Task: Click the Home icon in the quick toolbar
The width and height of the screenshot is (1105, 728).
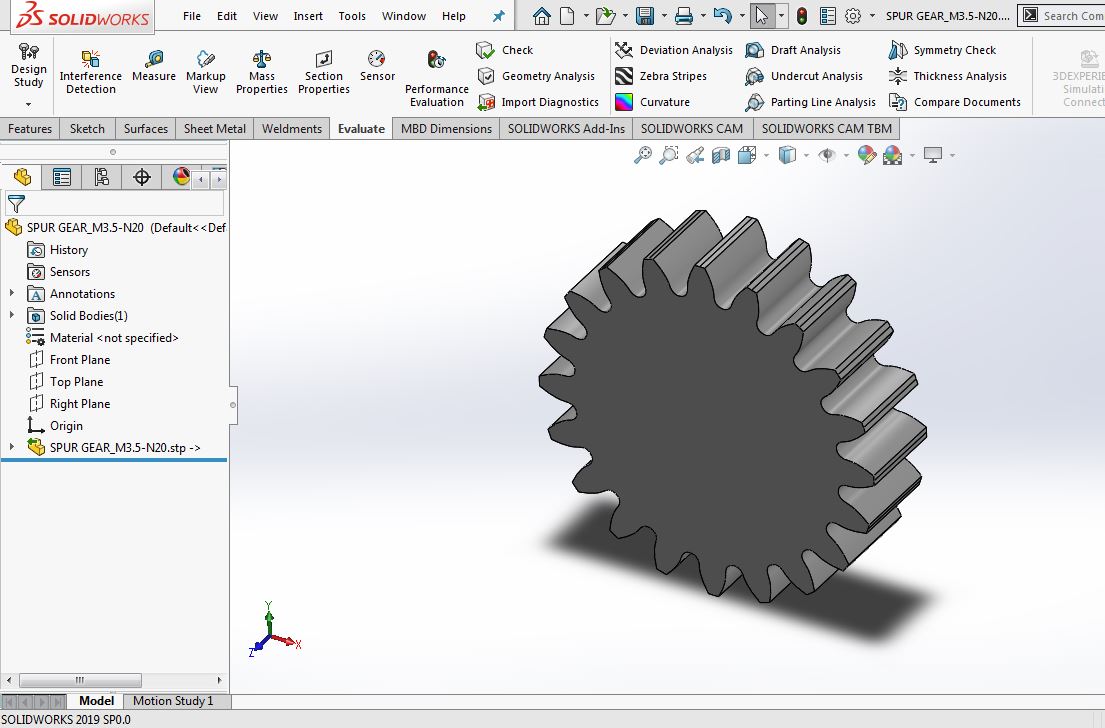Action: point(541,16)
